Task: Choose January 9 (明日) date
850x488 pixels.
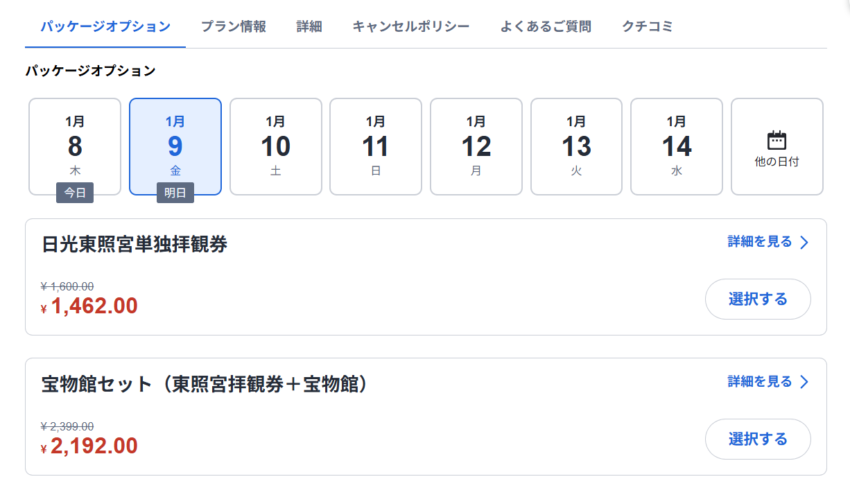Action: [x=175, y=146]
